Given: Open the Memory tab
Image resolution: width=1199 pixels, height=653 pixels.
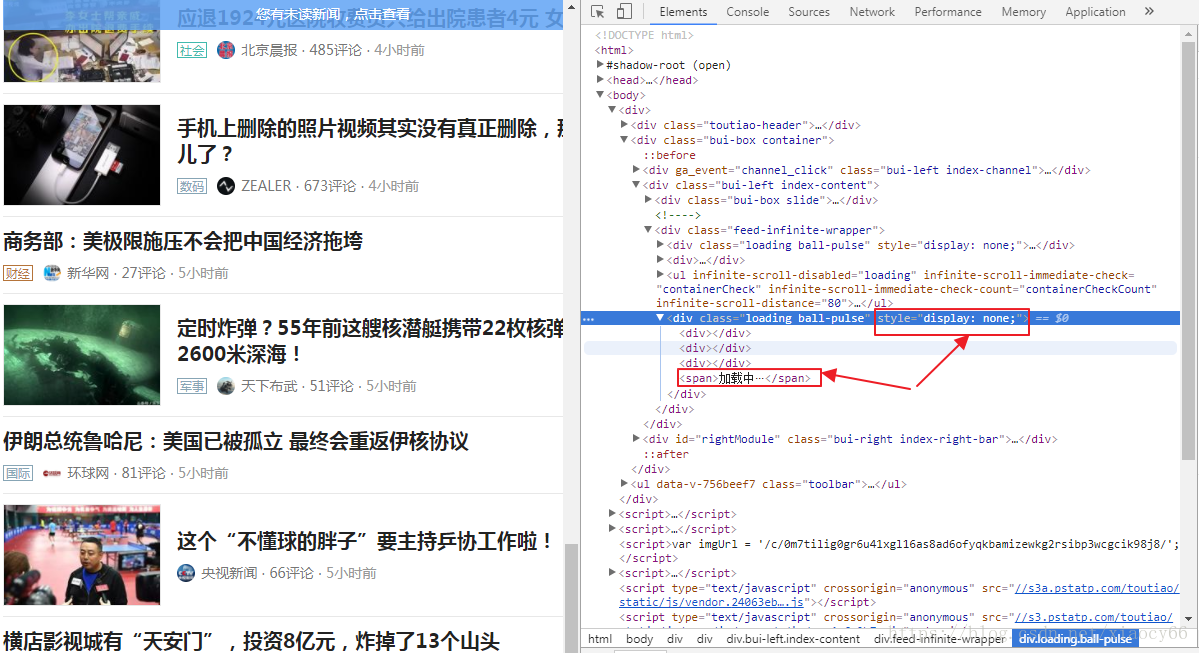Looking at the screenshot, I should coord(1023,11).
